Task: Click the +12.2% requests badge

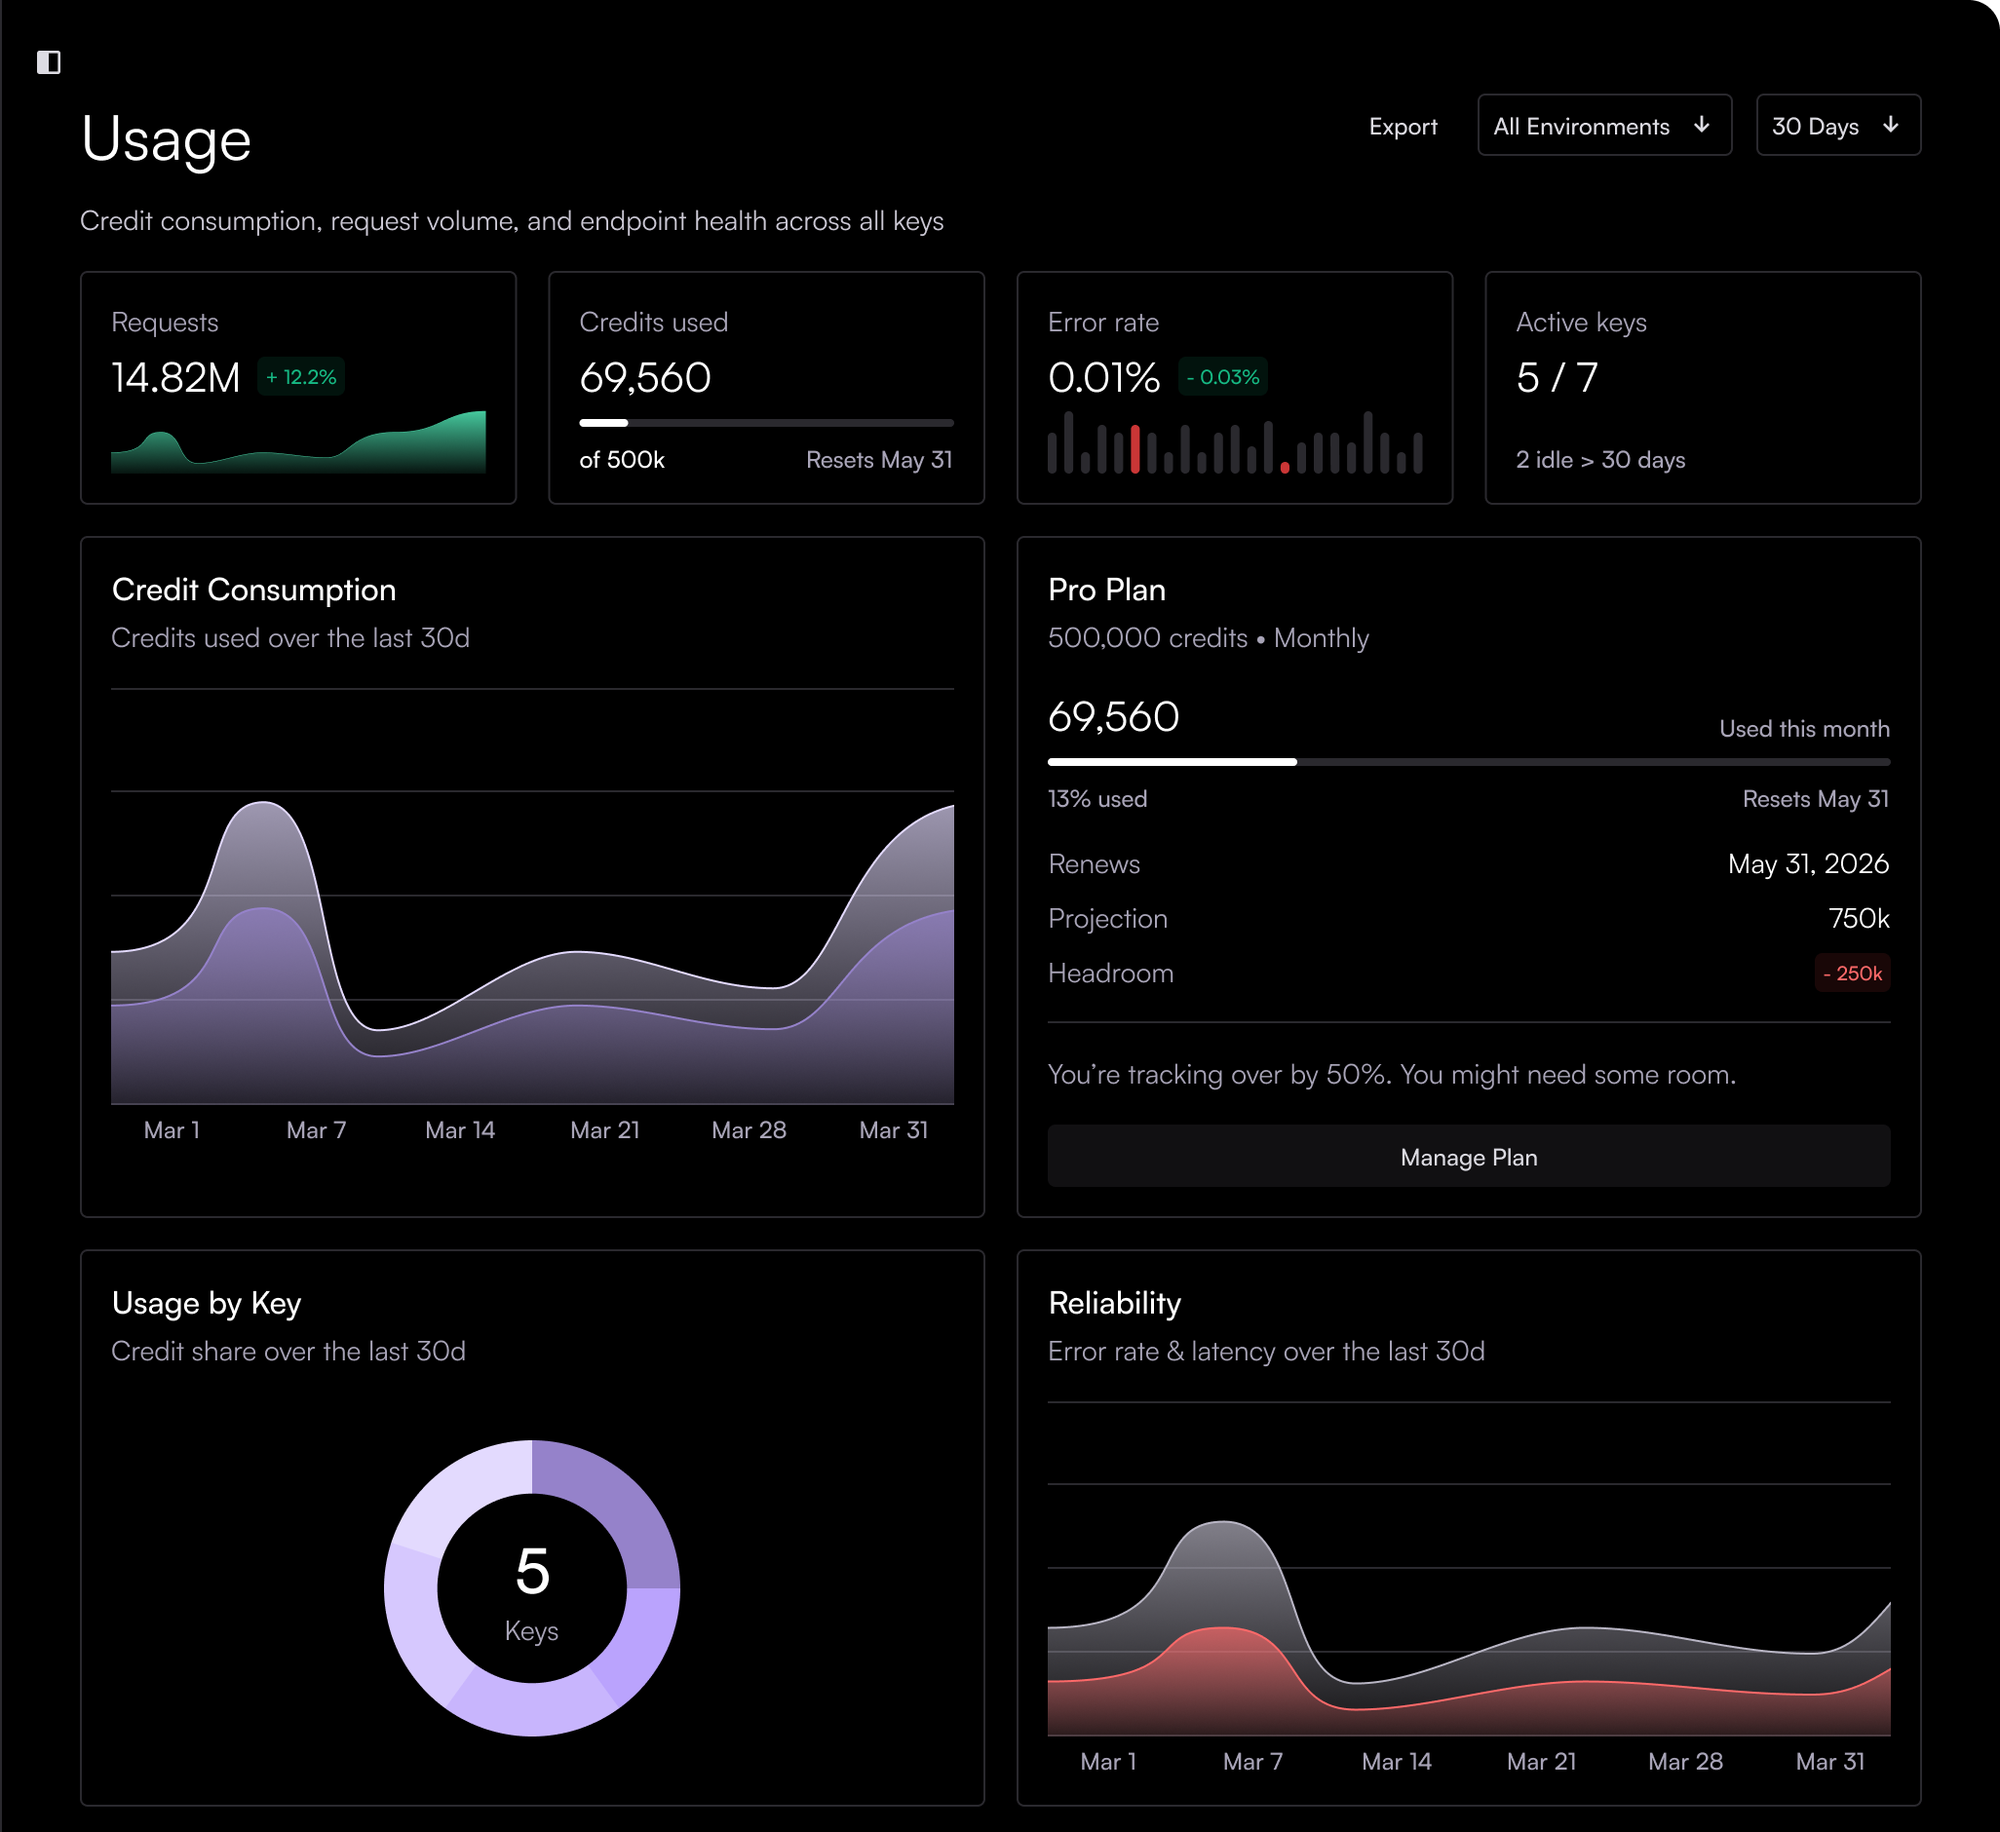Action: [x=301, y=377]
